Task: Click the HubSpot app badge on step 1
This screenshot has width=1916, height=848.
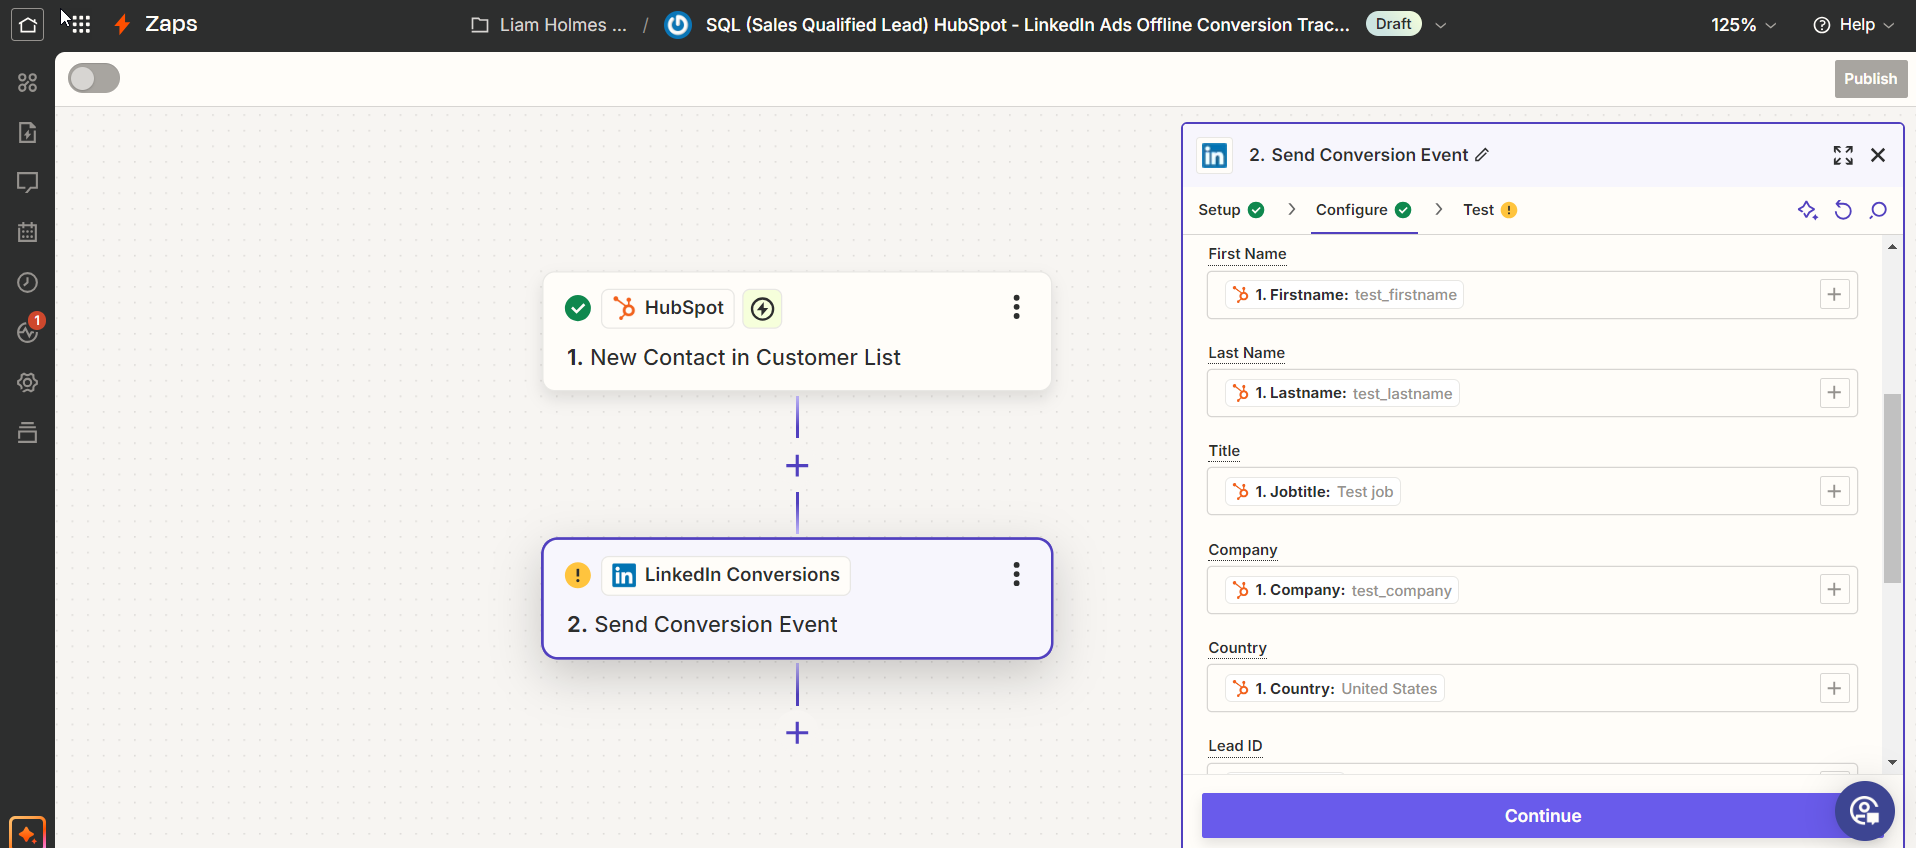Action: click(668, 308)
